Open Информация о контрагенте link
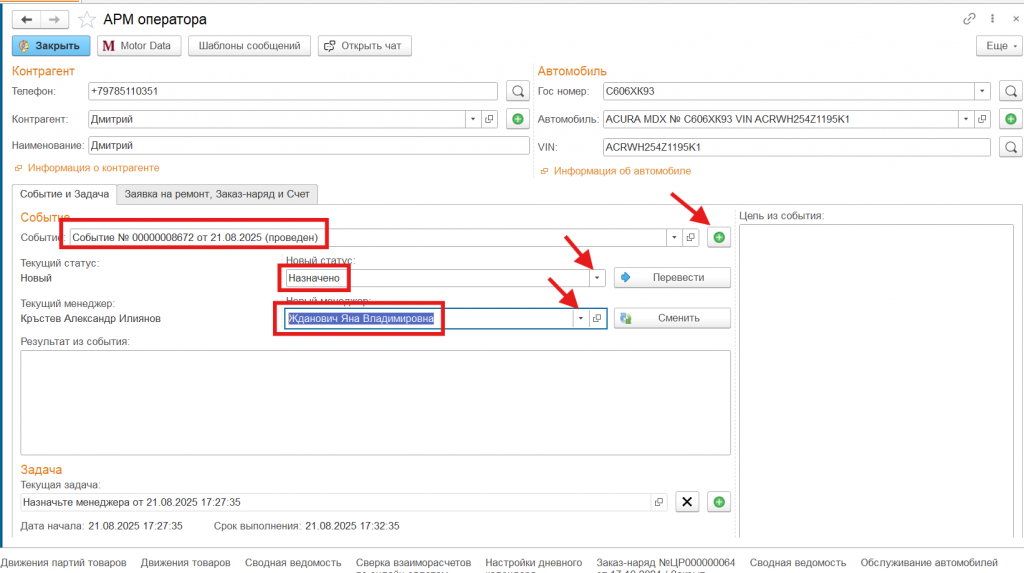The height and width of the screenshot is (573, 1024). [93, 168]
